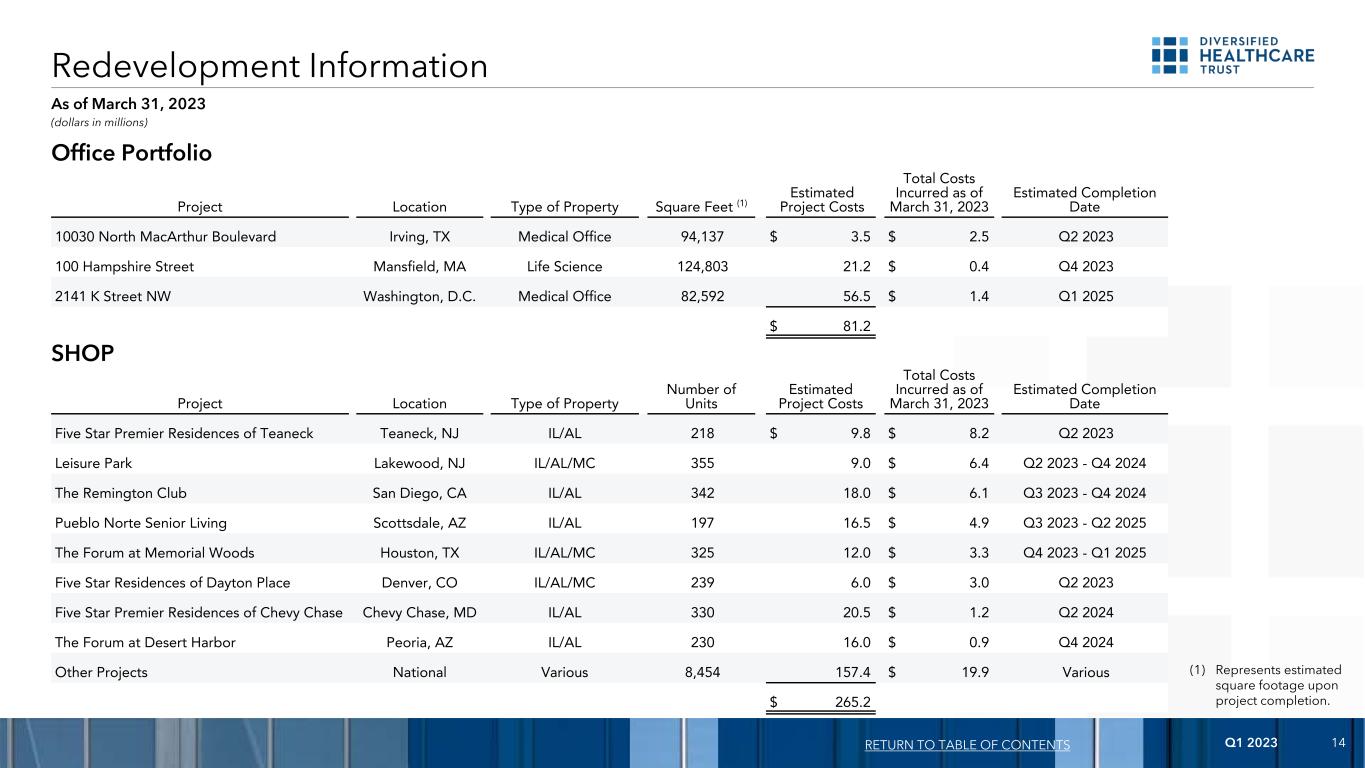The width and height of the screenshot is (1365, 768).
Task: Click the SHOP section heading
Action: [x=82, y=355]
